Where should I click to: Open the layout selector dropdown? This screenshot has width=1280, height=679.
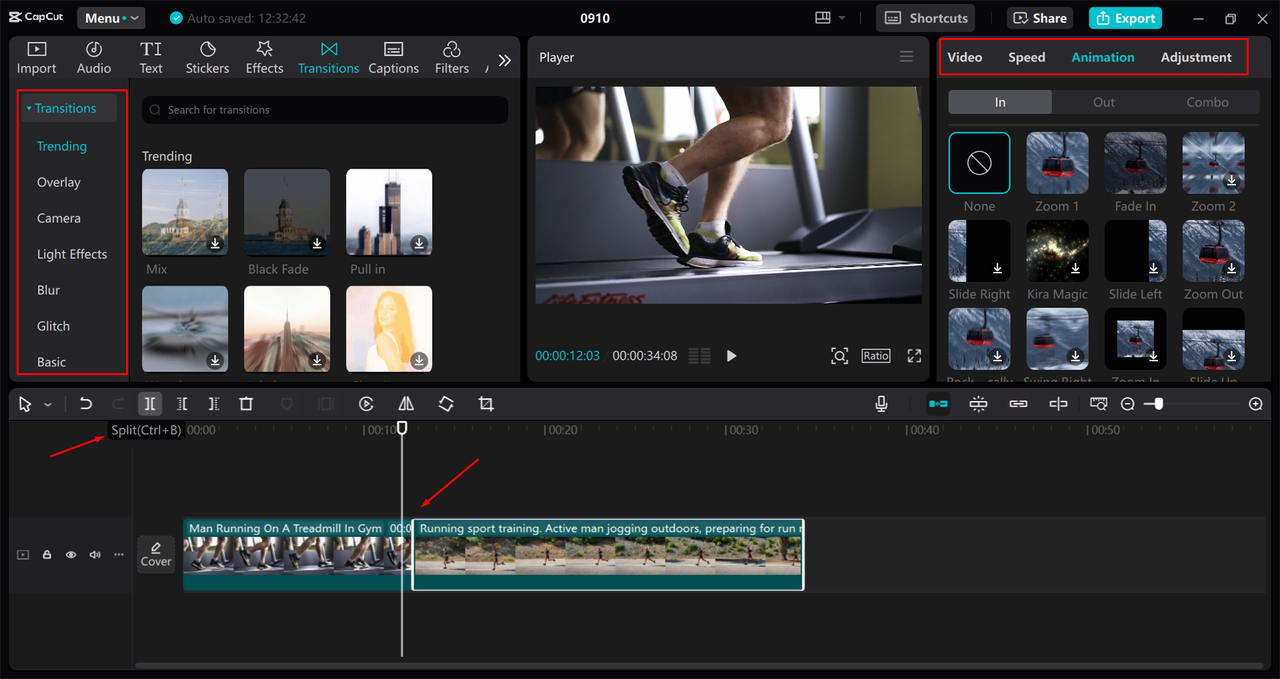tap(830, 18)
